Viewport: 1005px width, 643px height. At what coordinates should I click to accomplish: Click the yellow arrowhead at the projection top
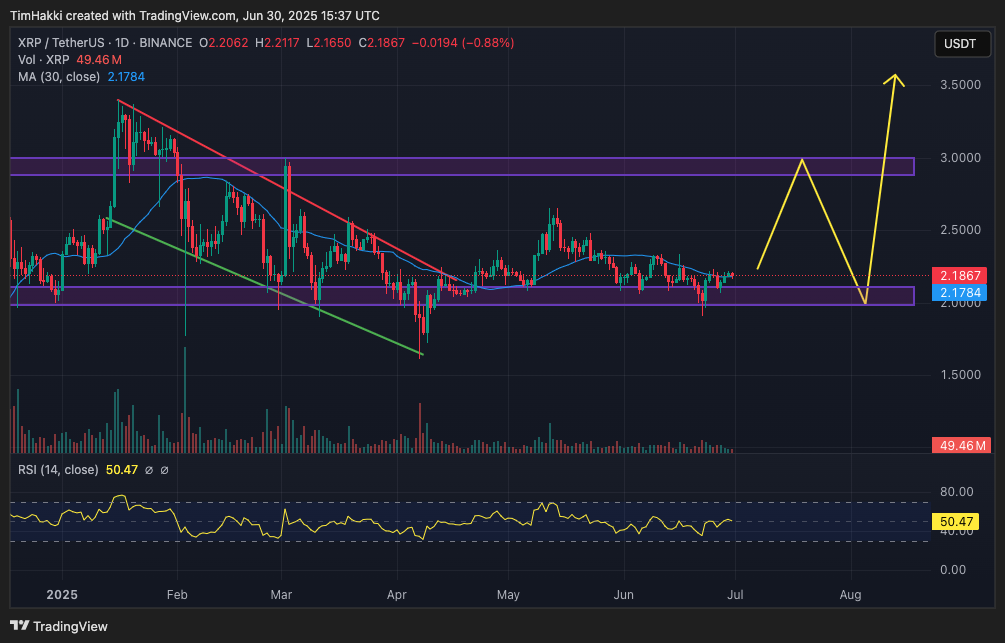point(896,80)
